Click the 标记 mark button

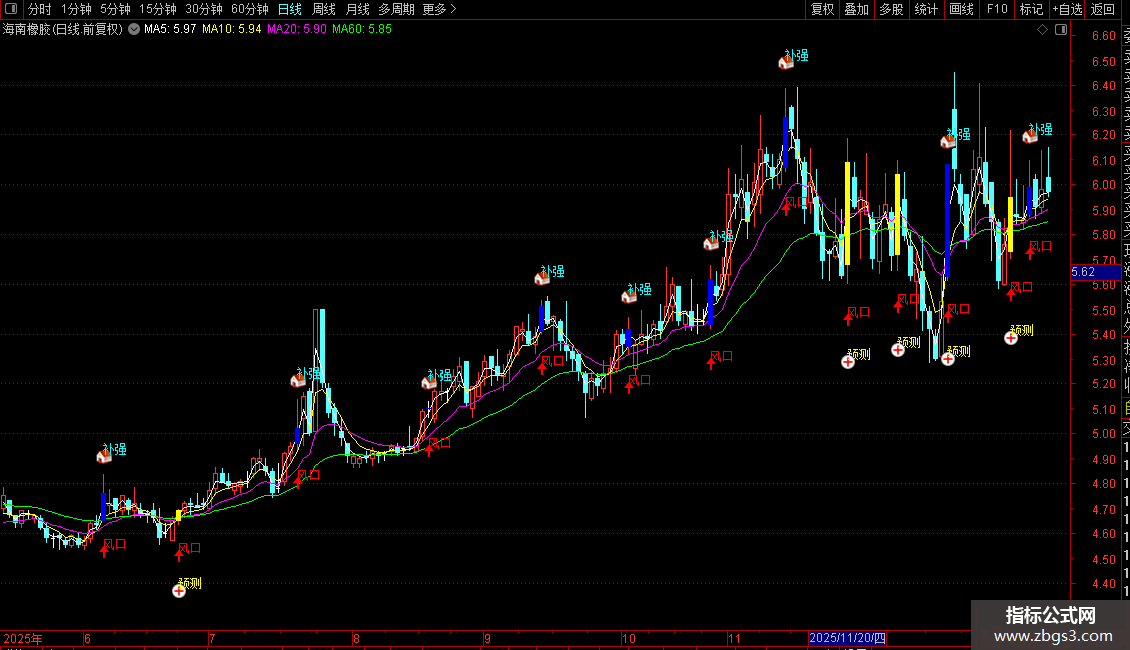(1031, 9)
